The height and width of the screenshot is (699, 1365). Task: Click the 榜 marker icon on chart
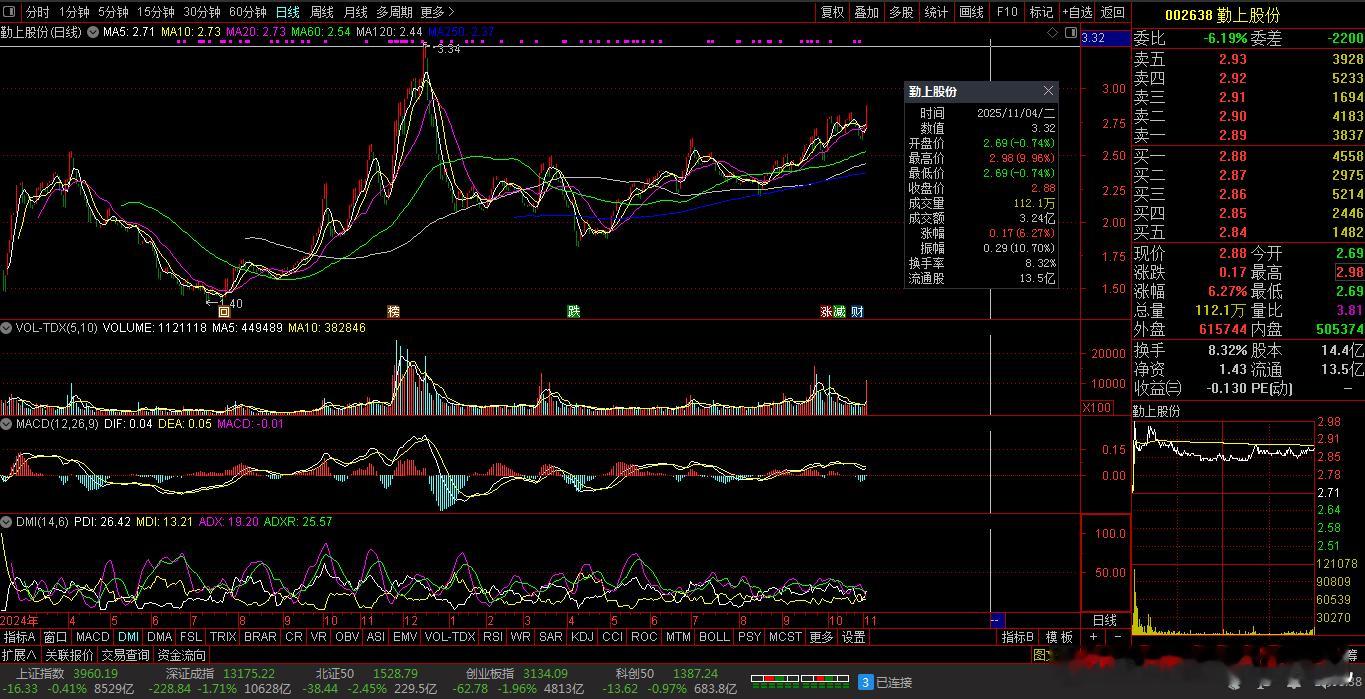(393, 312)
